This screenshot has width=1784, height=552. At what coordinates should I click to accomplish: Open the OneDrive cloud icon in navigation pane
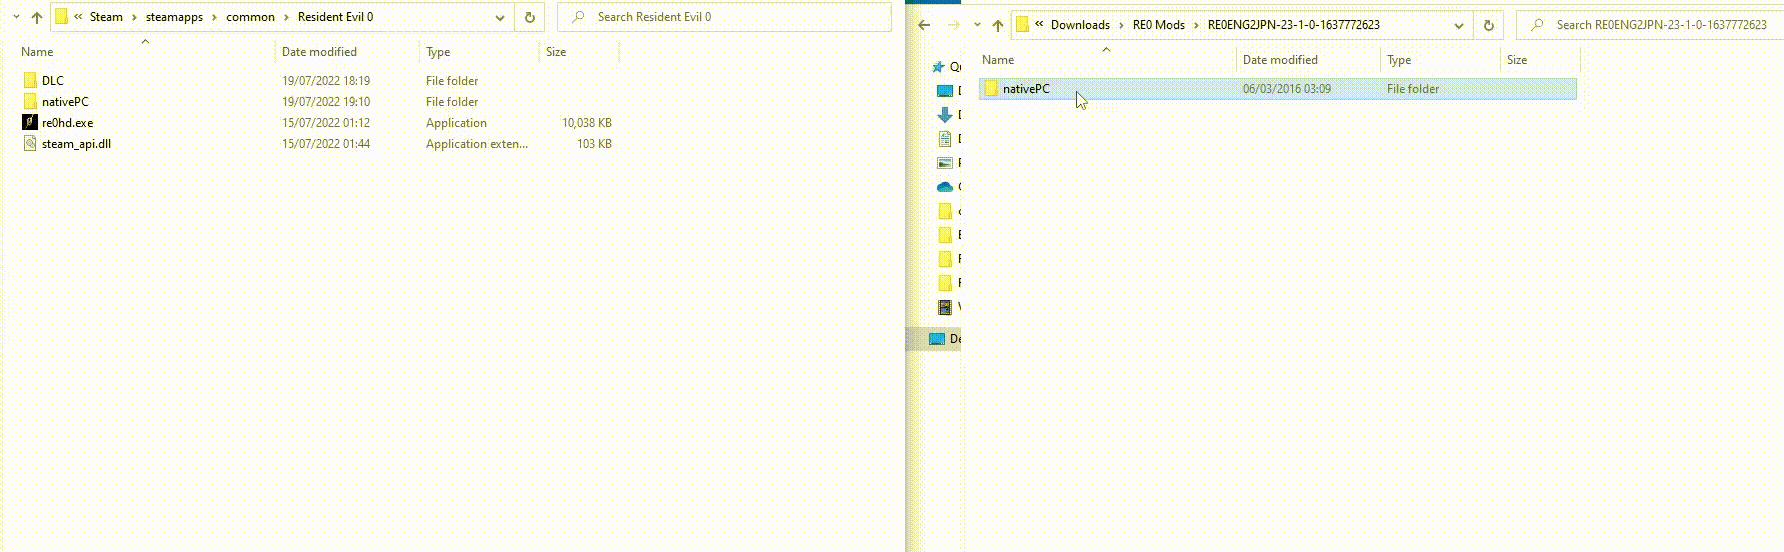[x=945, y=187]
